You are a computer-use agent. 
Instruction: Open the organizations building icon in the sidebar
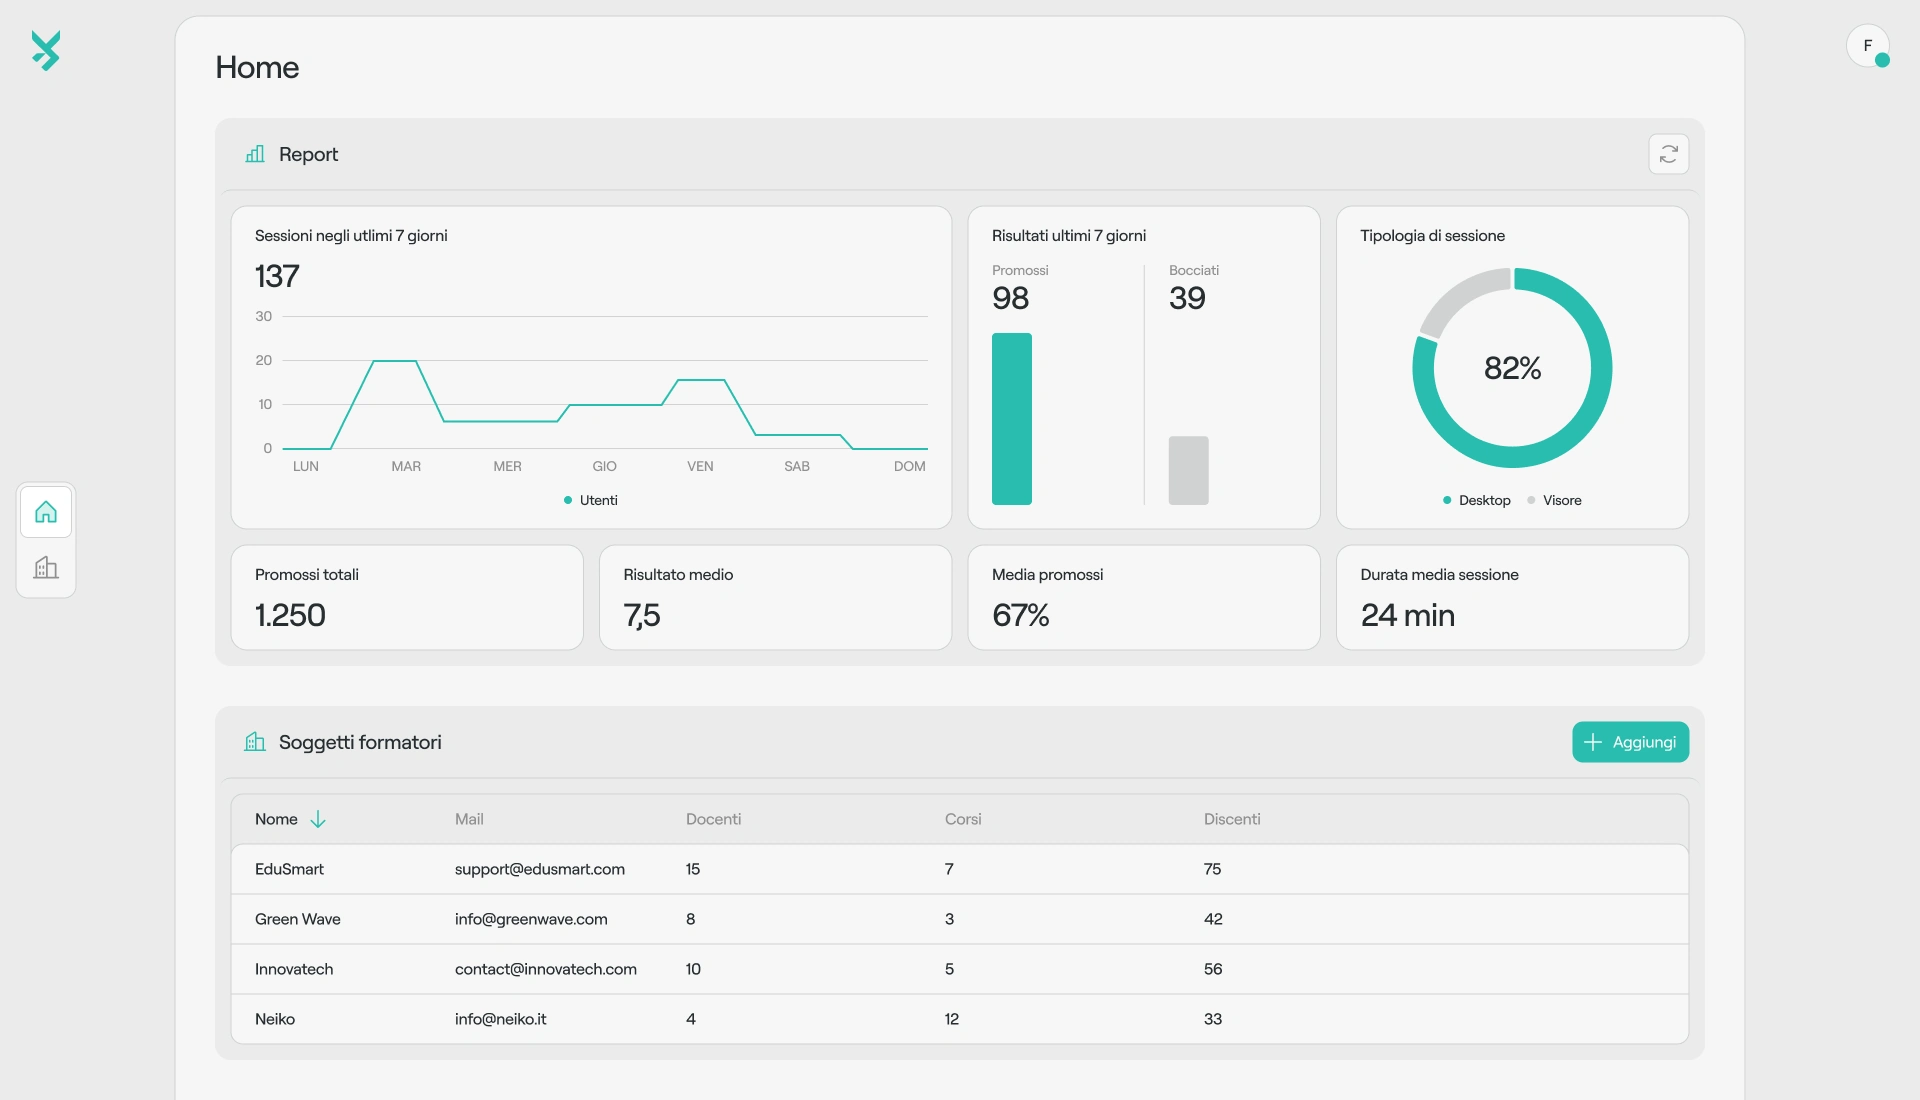click(x=46, y=568)
